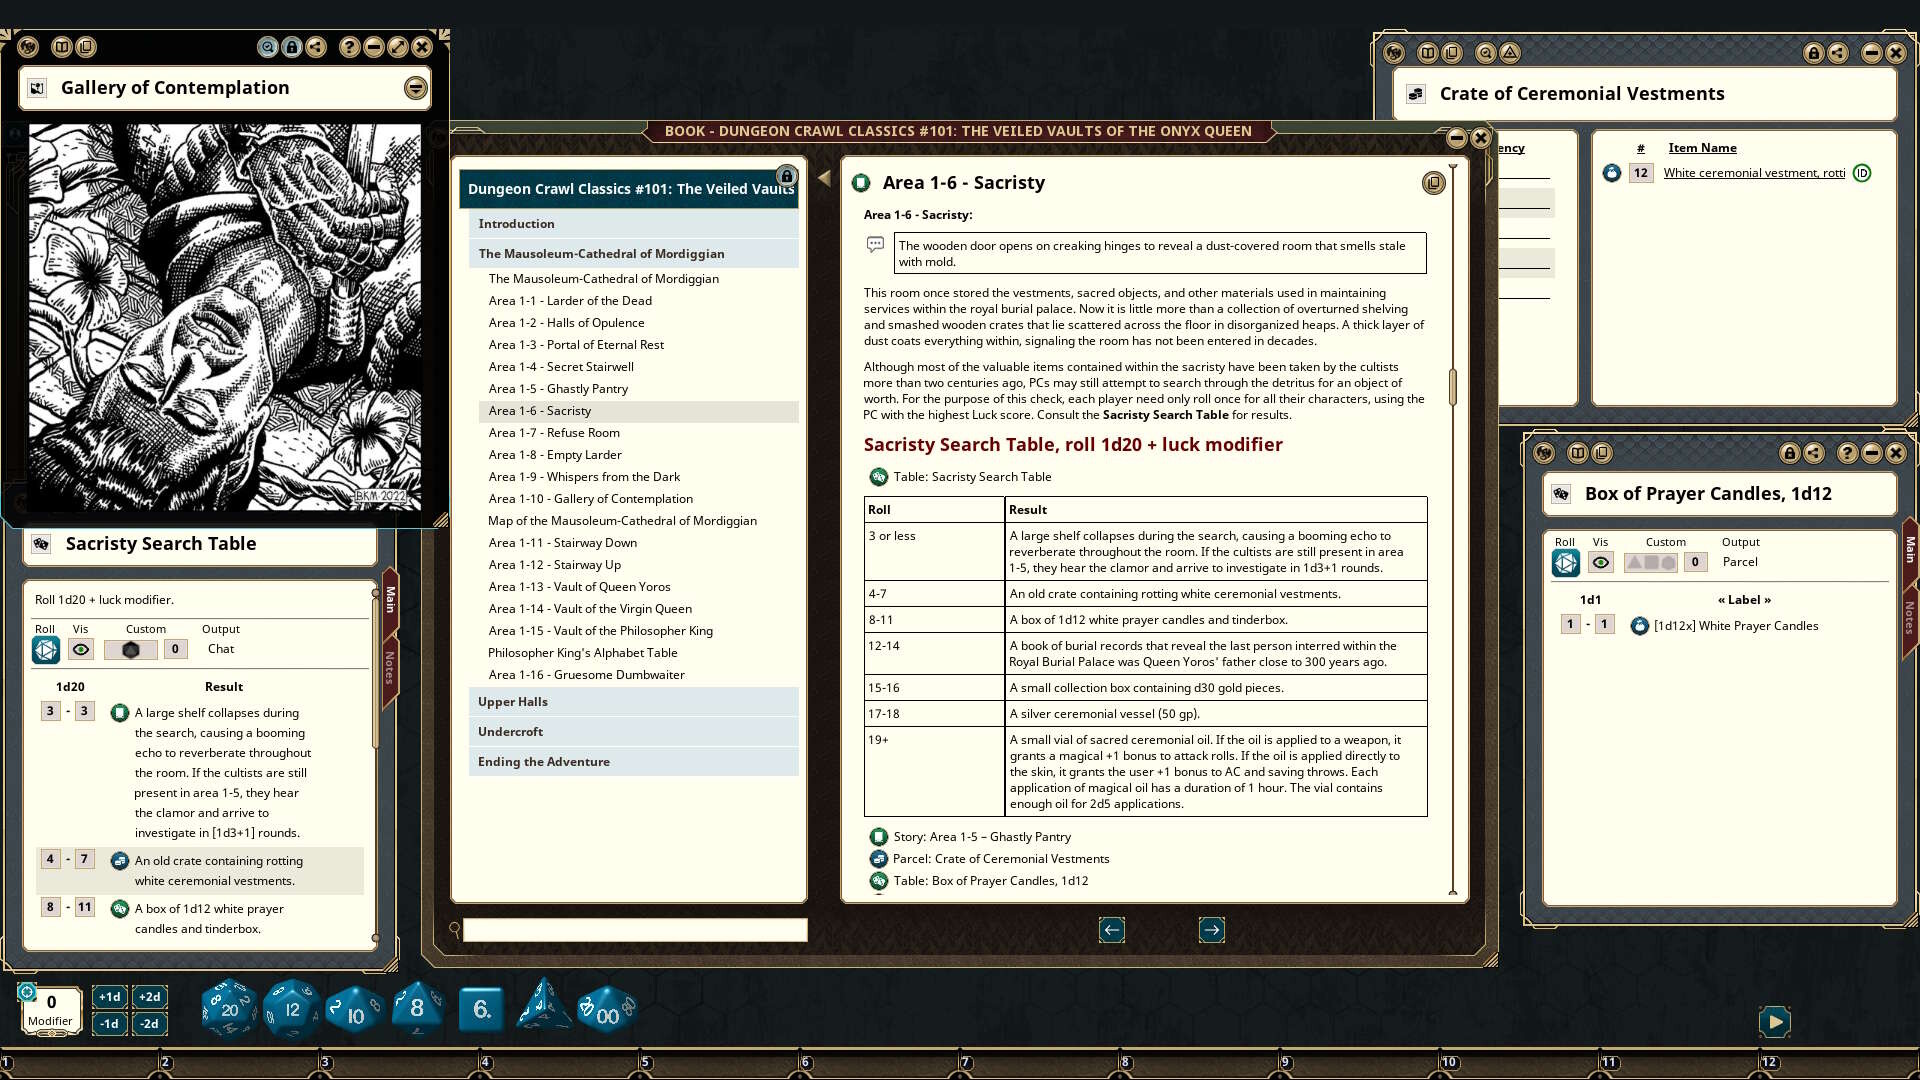Open the radial menu icon on Area 1-6 Sacristy page
The image size is (1920, 1080).
pos(1434,183)
